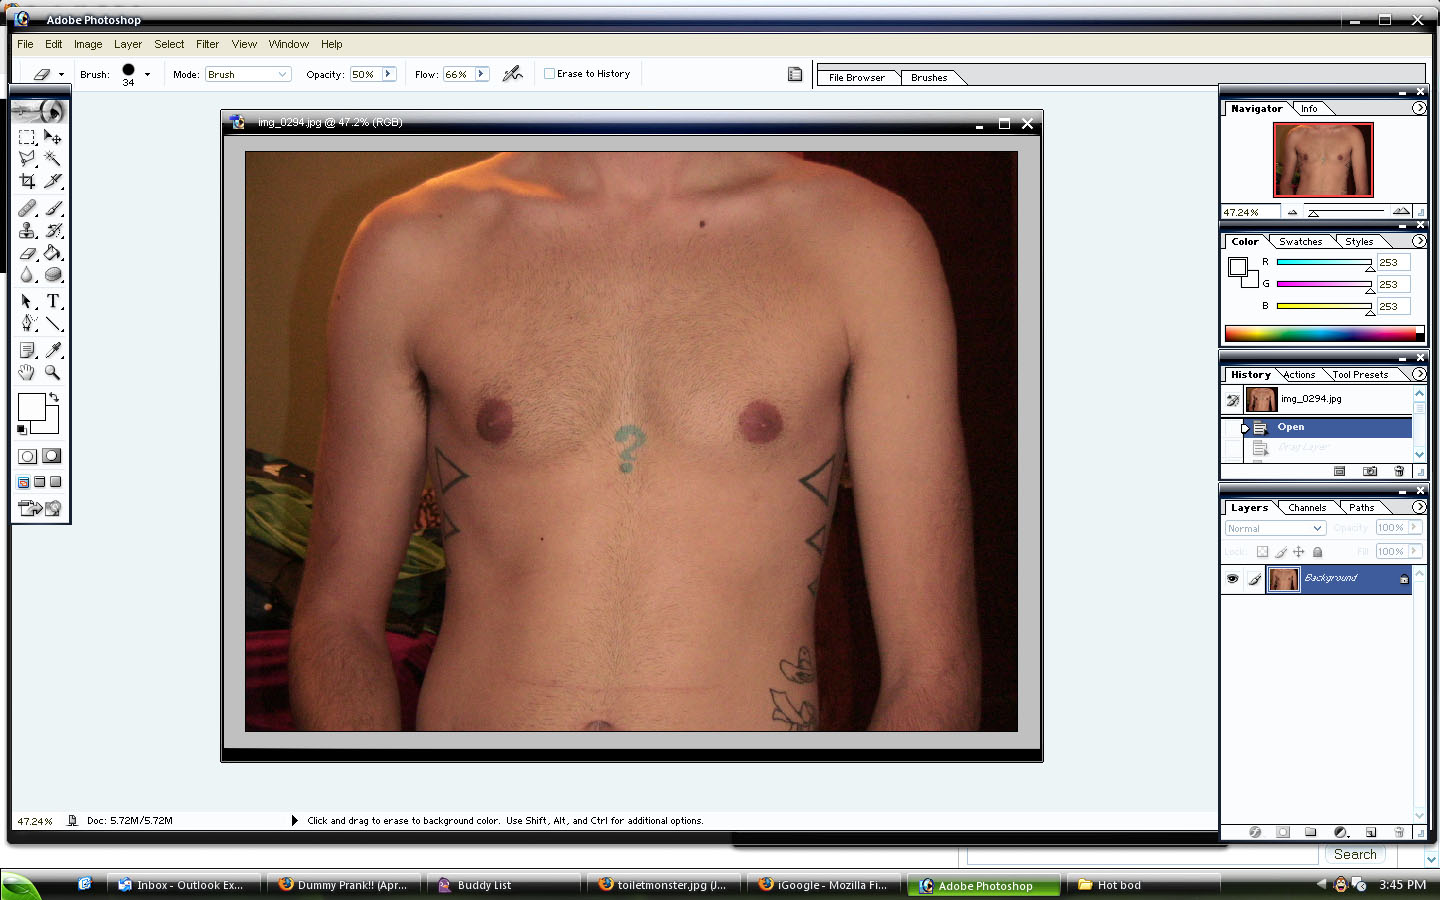Swap foreground and background colors
Image resolution: width=1440 pixels, height=900 pixels.
coord(54,397)
